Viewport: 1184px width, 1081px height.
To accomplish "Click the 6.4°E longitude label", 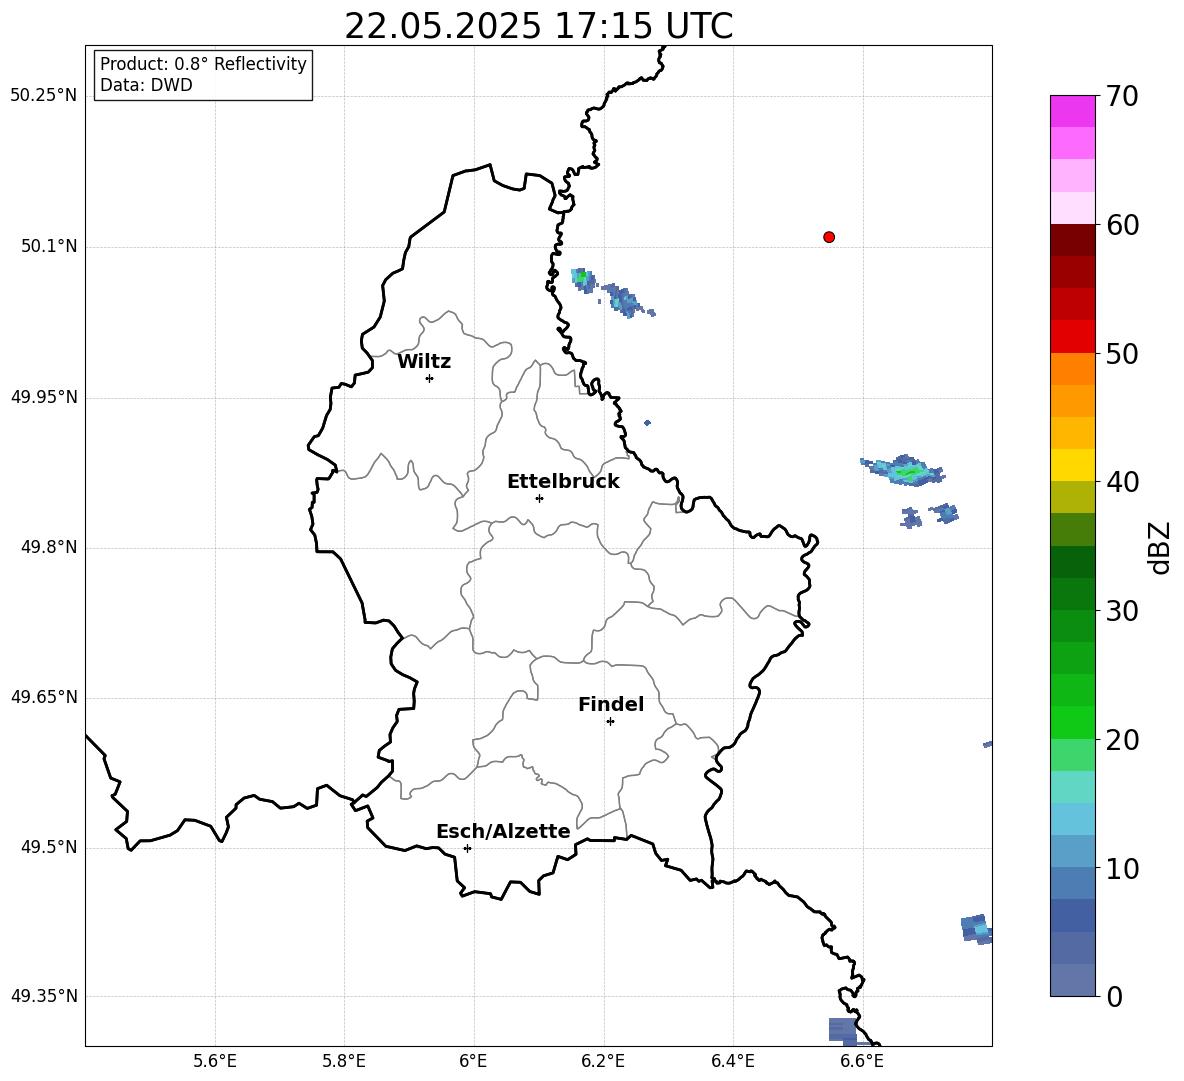I will pos(732,1061).
